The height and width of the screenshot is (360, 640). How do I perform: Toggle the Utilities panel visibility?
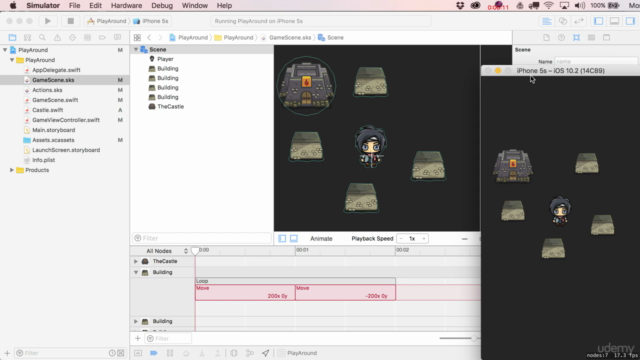point(630,21)
